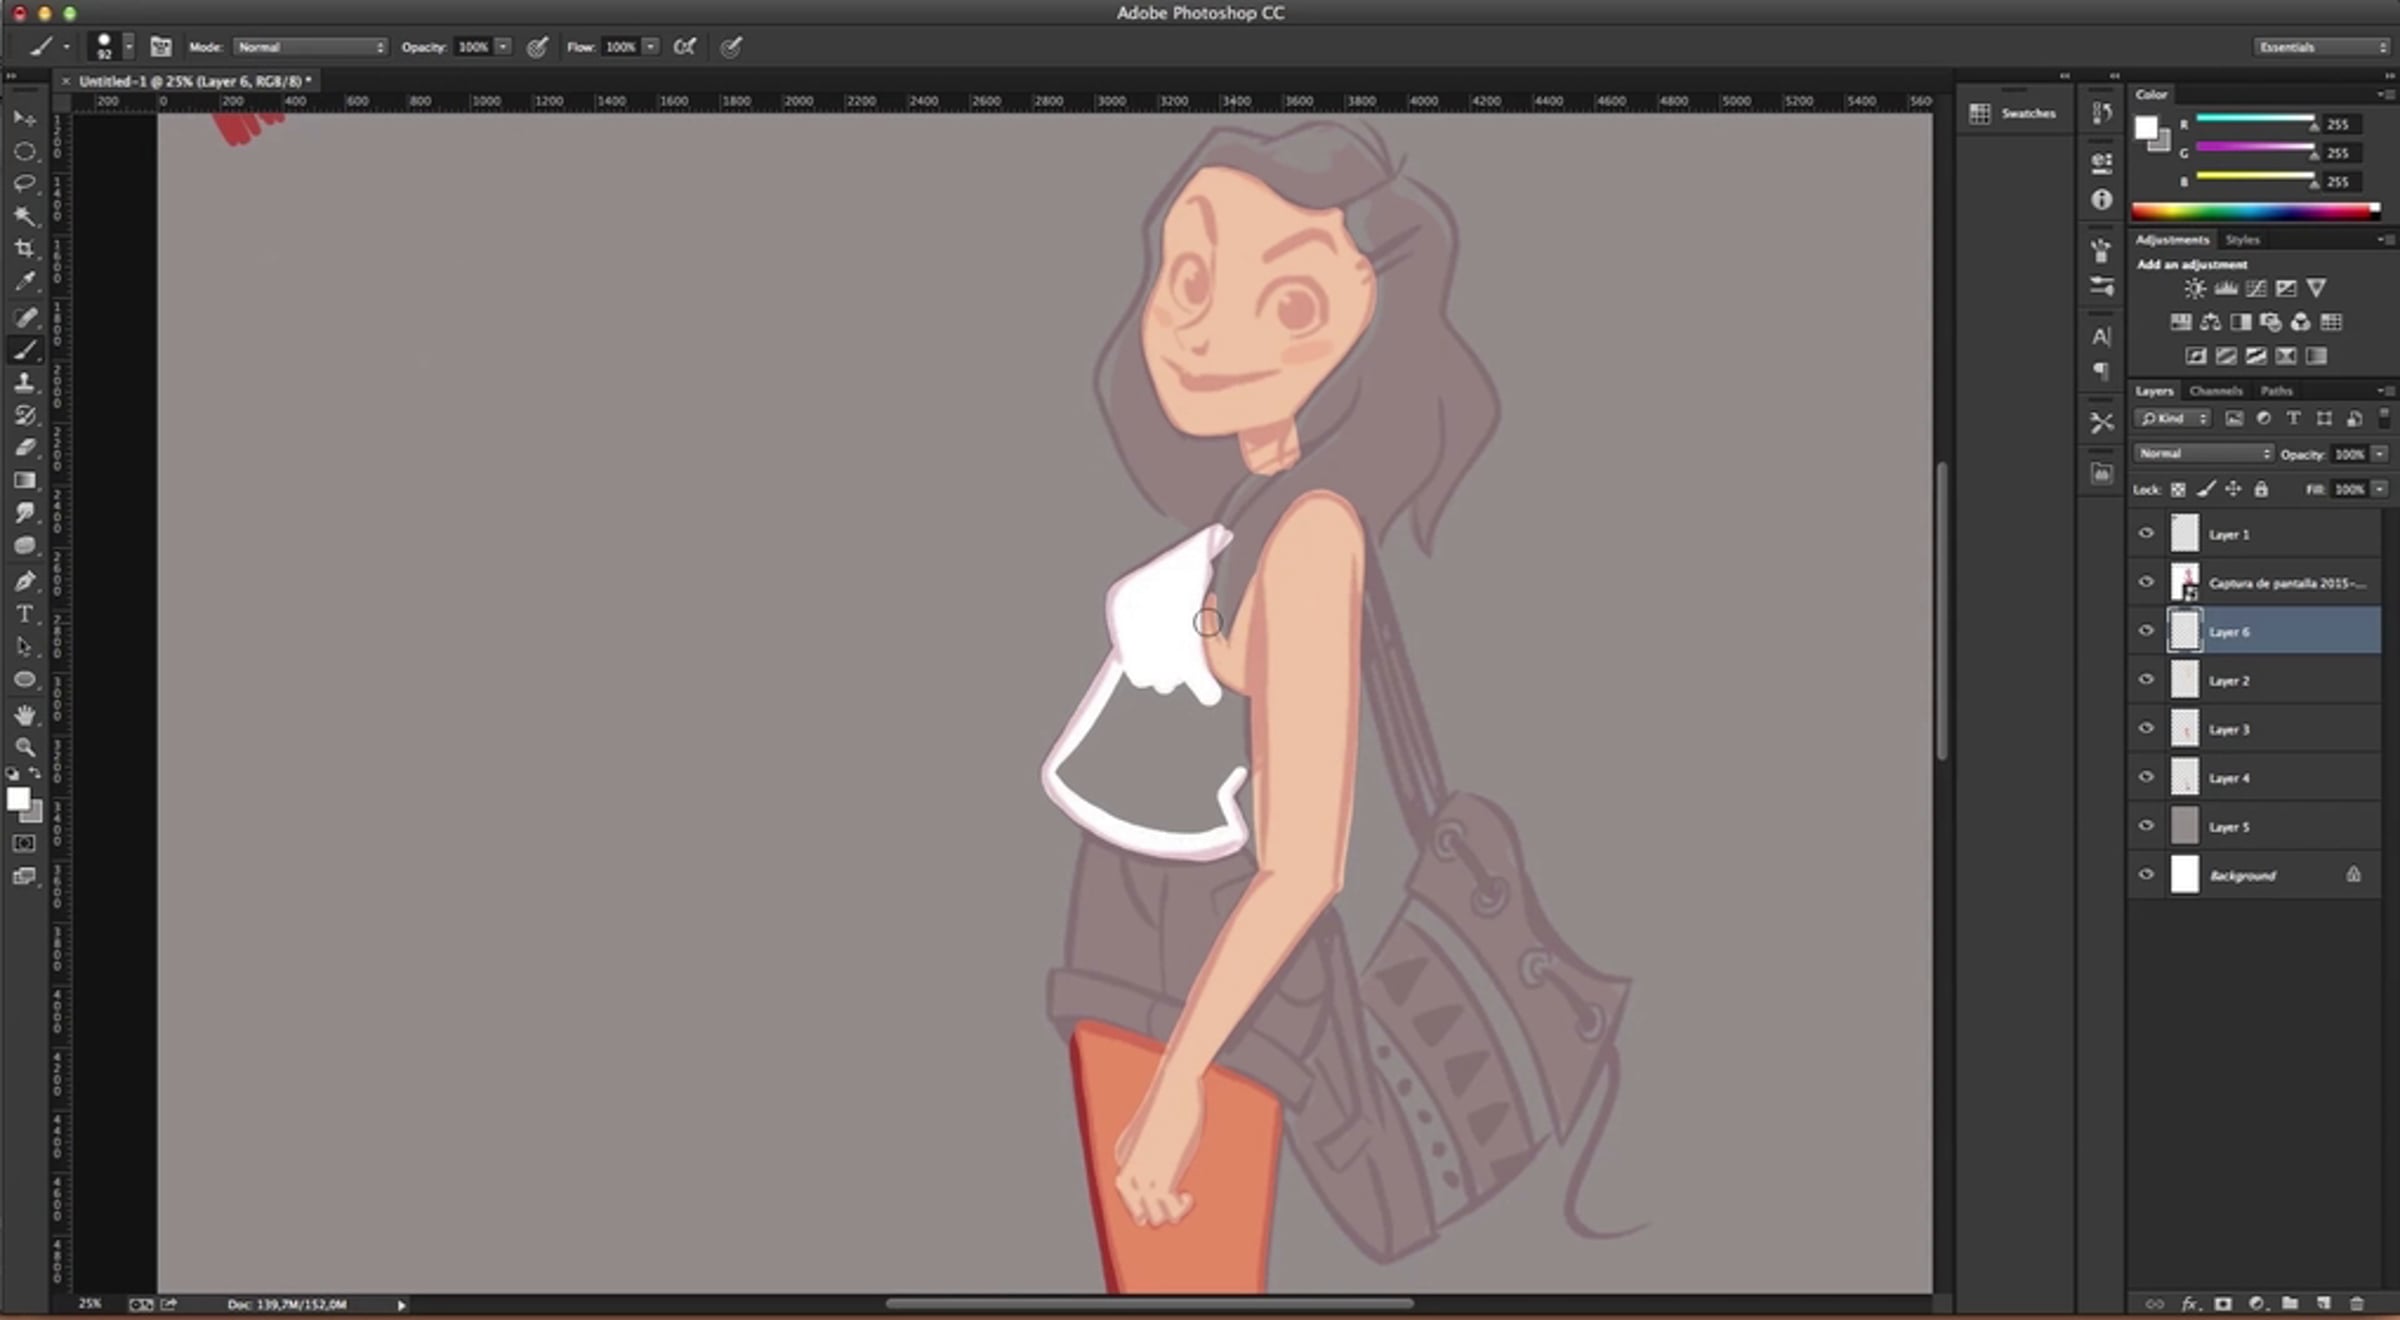Click the brush Opacity value field

click(x=473, y=47)
